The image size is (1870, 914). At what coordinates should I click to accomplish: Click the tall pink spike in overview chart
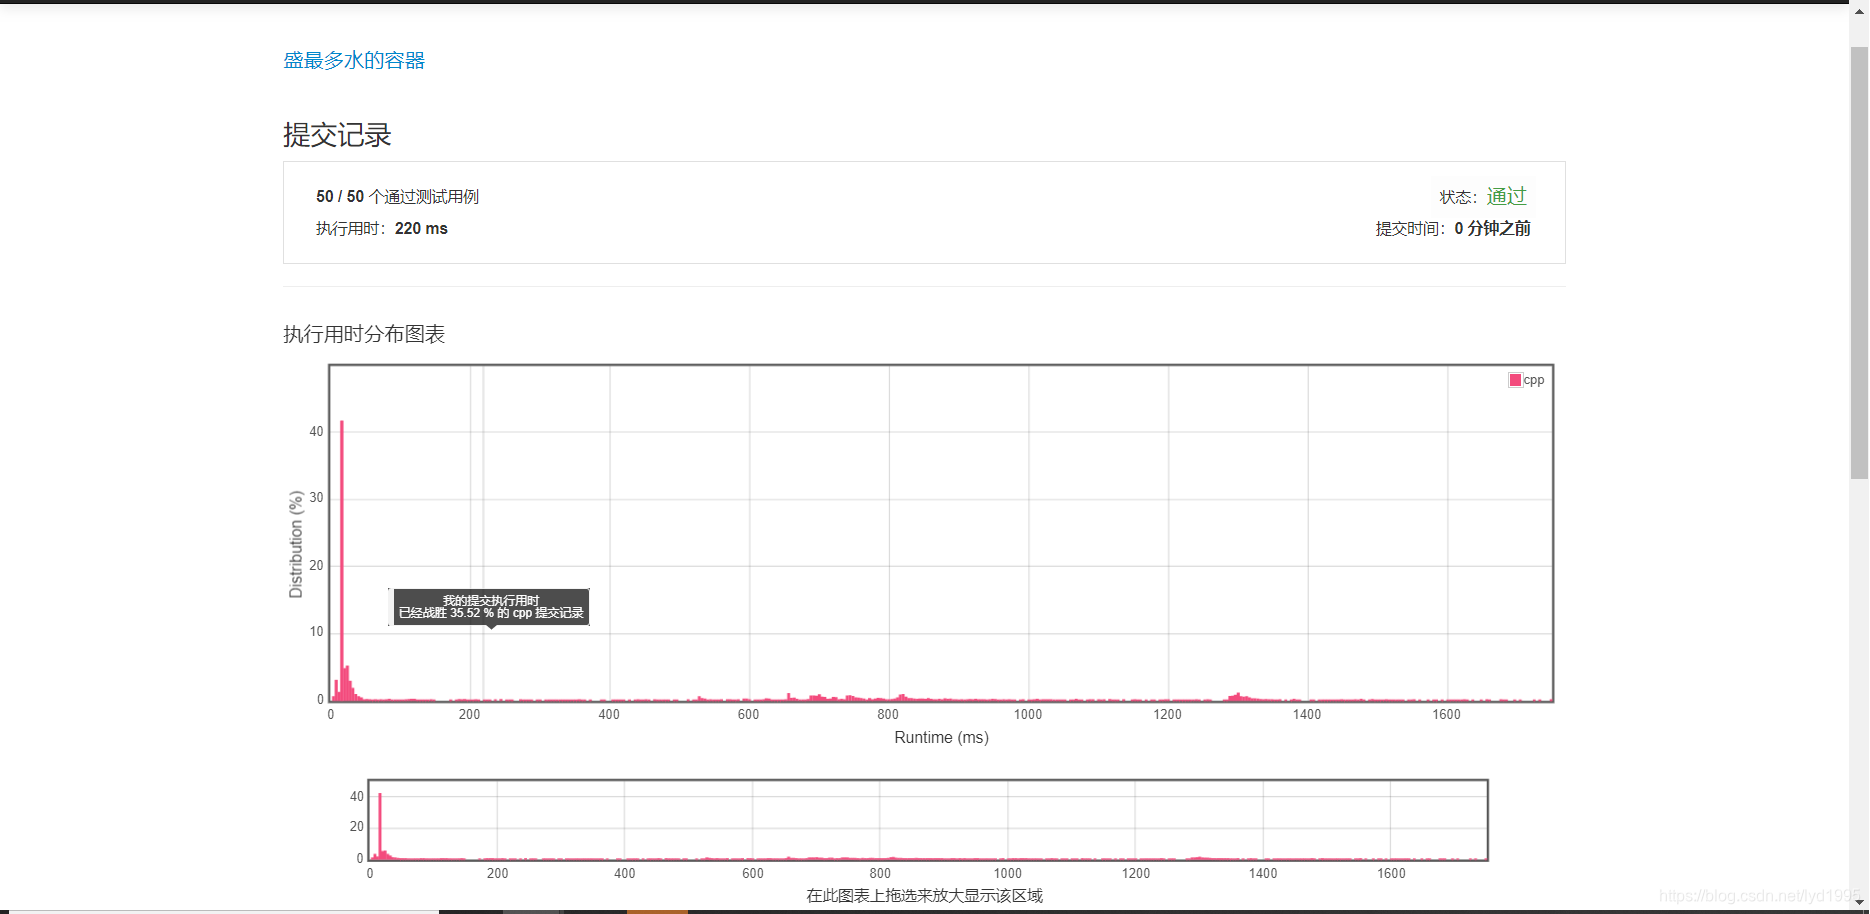click(380, 826)
